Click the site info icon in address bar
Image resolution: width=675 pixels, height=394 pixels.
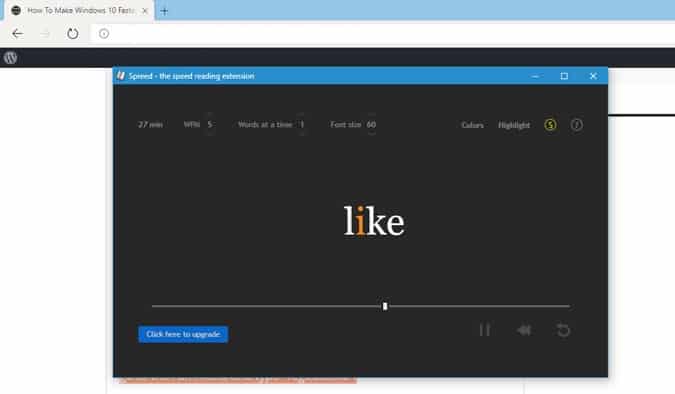tap(104, 34)
